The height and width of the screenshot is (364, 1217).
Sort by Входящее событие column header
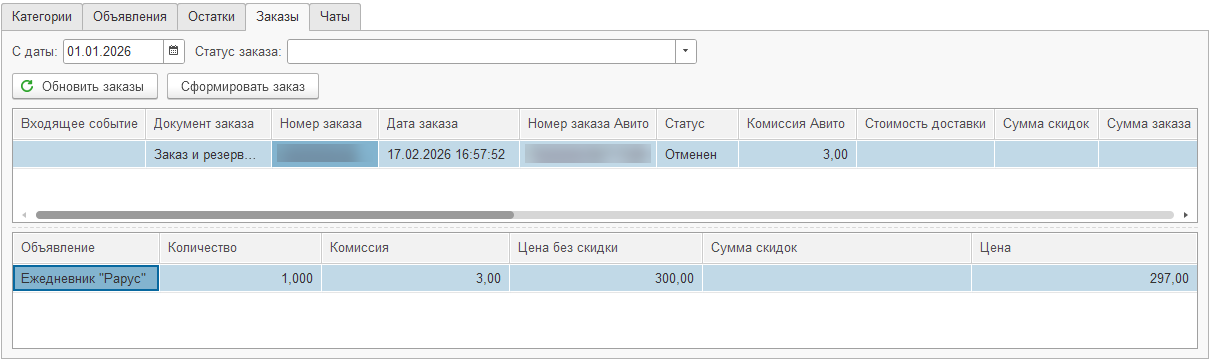[79, 124]
